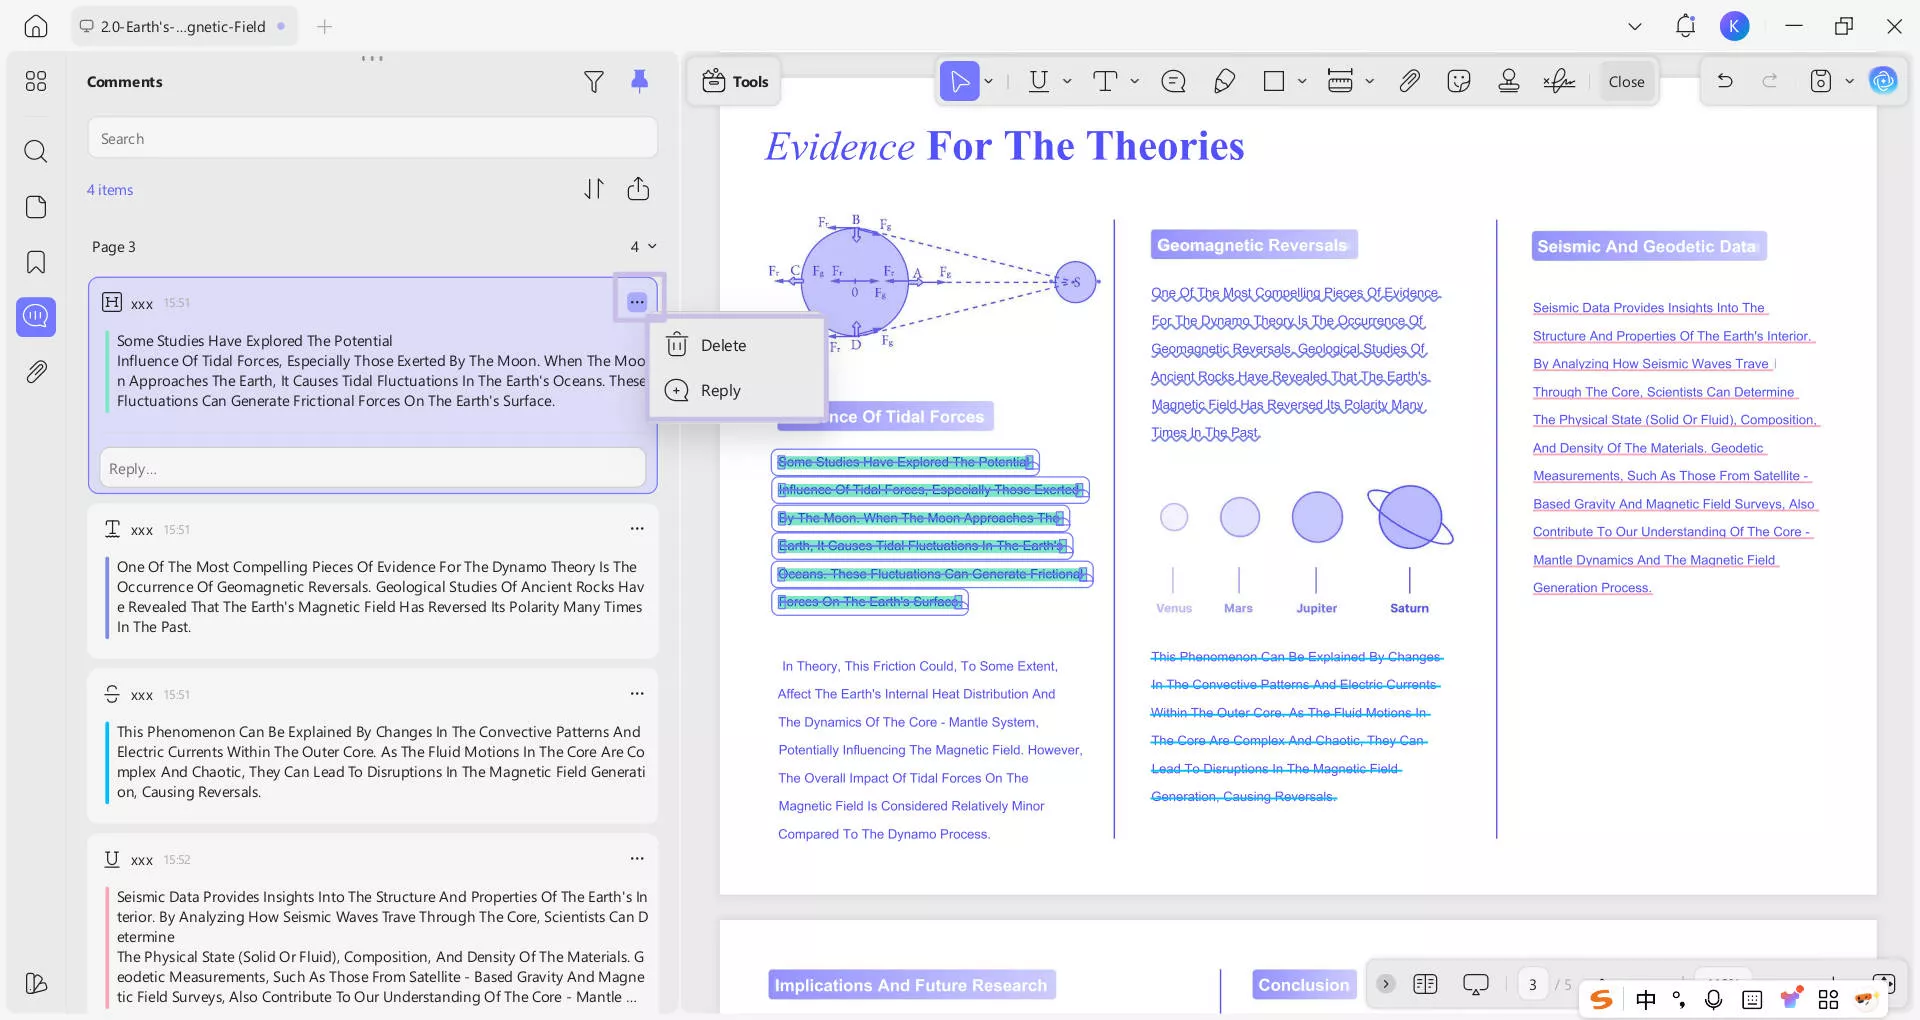1920x1020 pixels.
Task: Toggle Chinese input mode indicator
Action: (x=1645, y=999)
